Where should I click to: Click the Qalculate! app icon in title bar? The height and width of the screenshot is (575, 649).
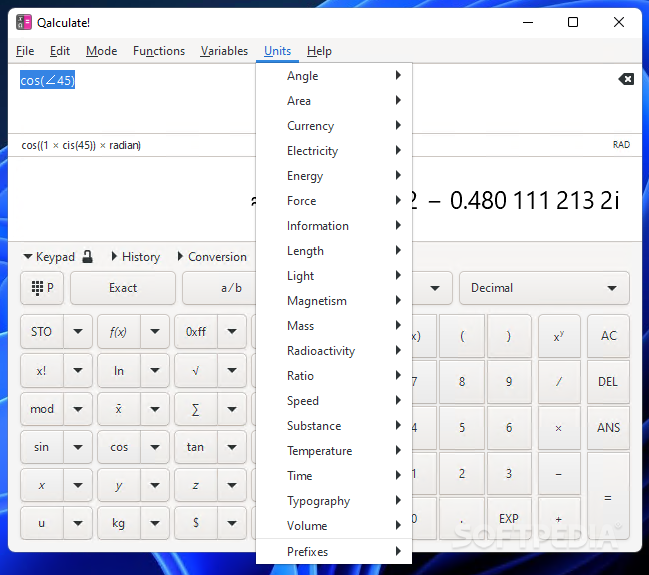(24, 22)
